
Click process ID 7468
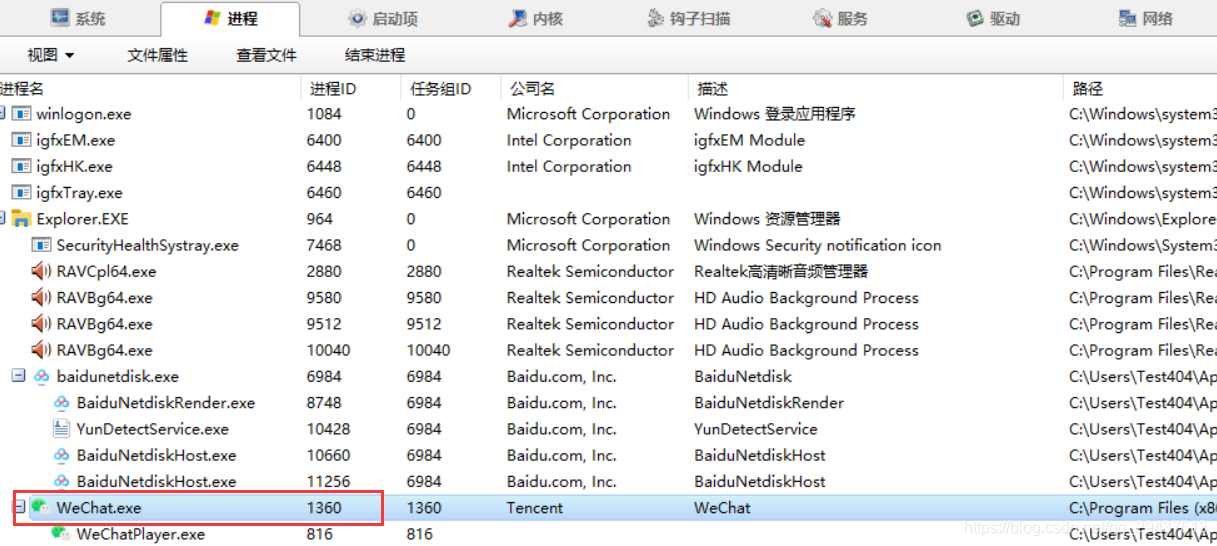tap(324, 245)
